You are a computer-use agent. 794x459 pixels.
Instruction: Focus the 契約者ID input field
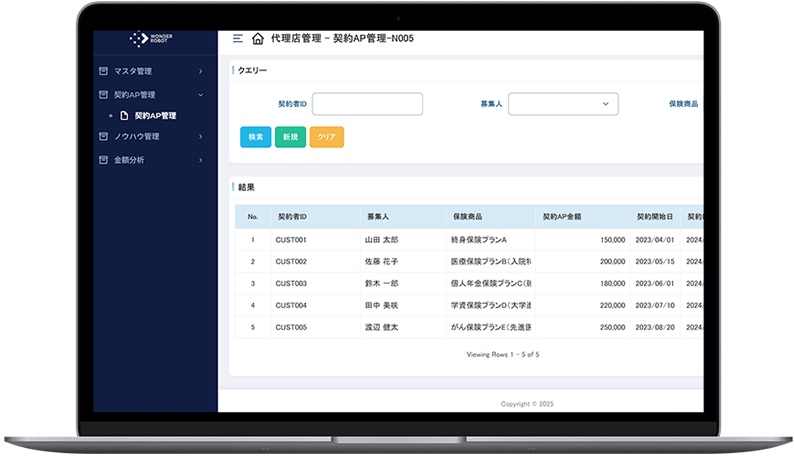pyautogui.click(x=368, y=104)
